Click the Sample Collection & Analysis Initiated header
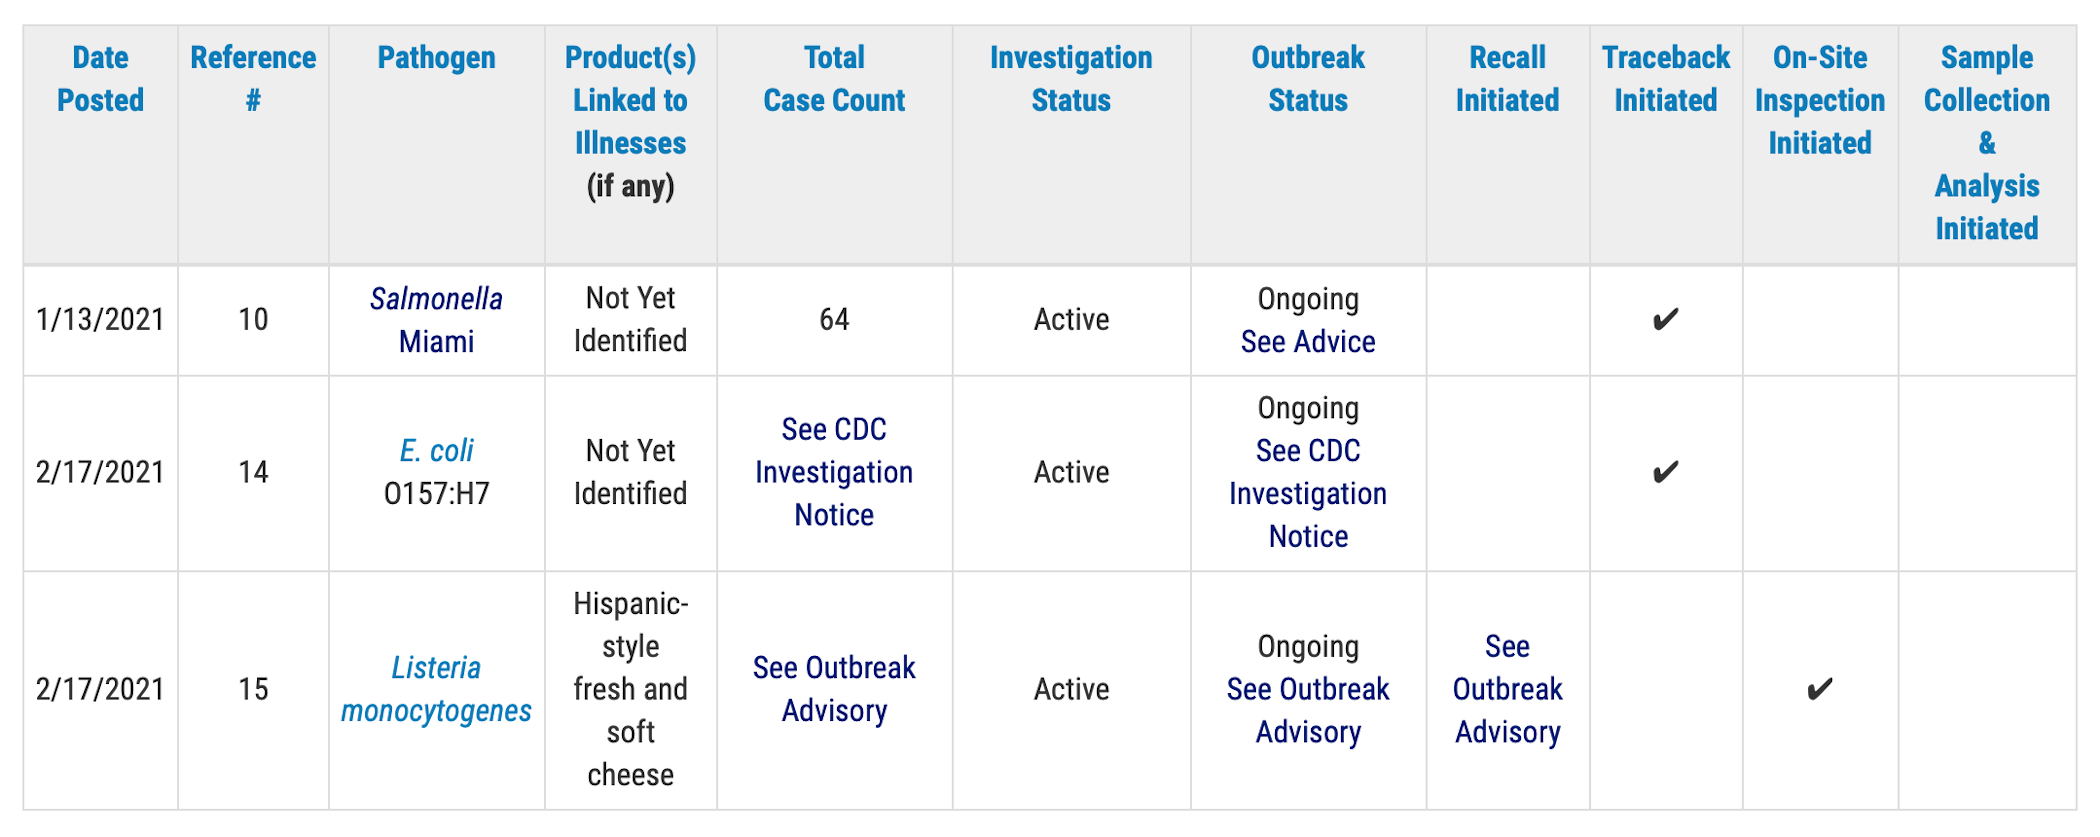Viewport: 2100px width, 837px height. (1987, 143)
